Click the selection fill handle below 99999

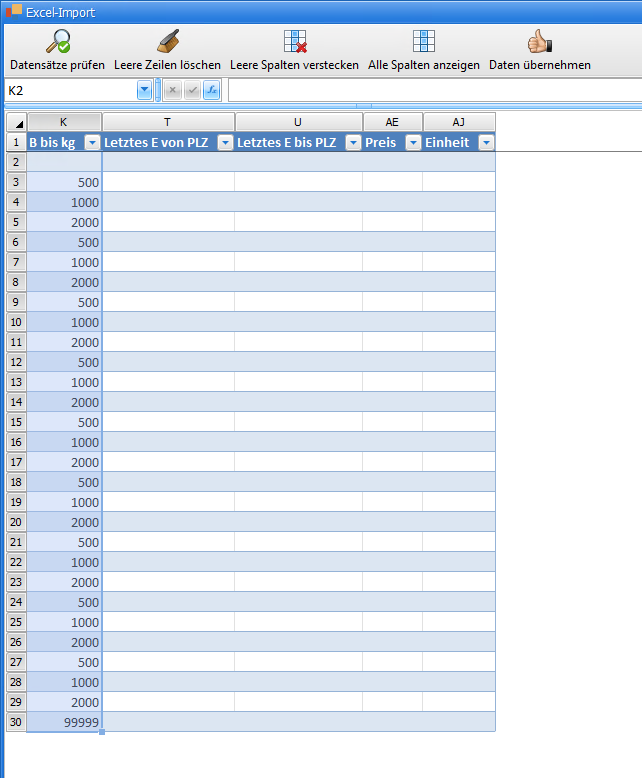[102, 732]
